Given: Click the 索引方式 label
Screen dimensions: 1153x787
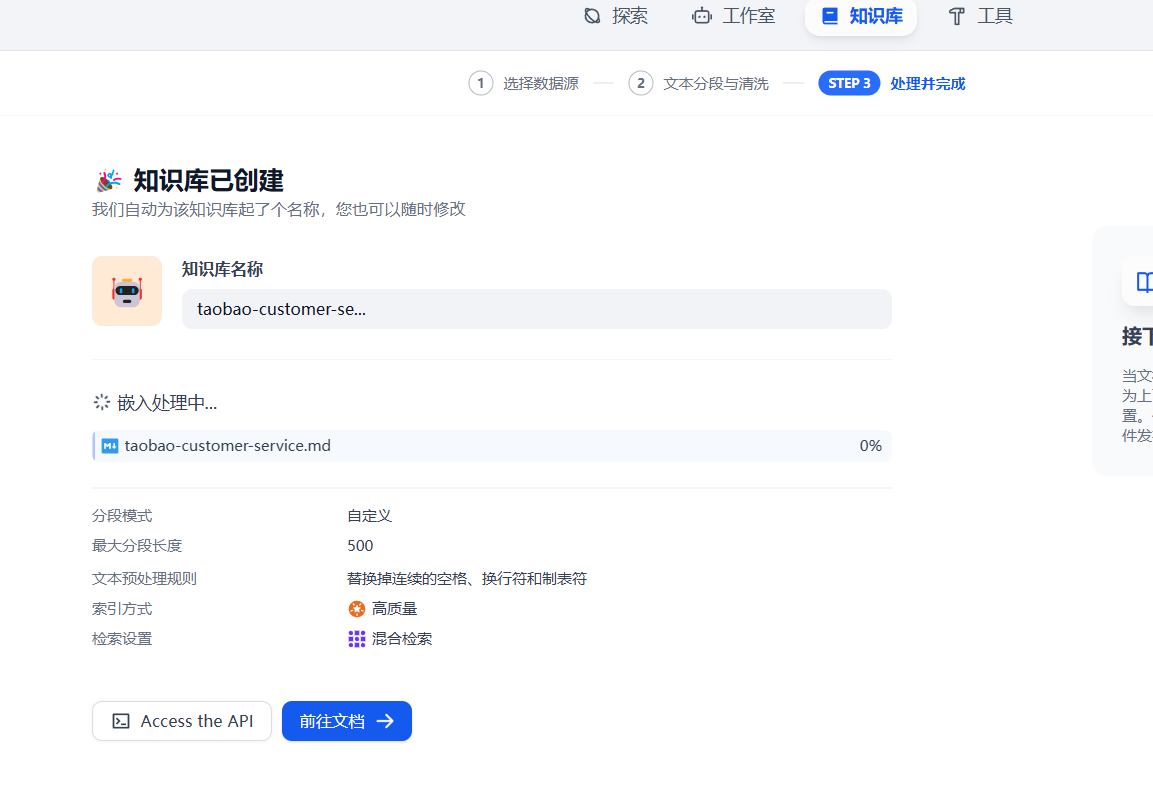Looking at the screenshot, I should 122,609.
